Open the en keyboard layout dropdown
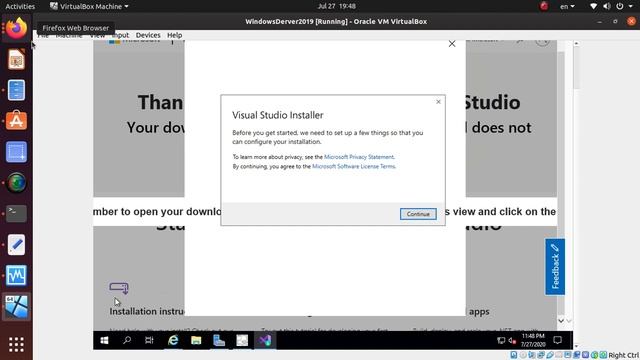This screenshot has width=640, height=360. point(567,6)
